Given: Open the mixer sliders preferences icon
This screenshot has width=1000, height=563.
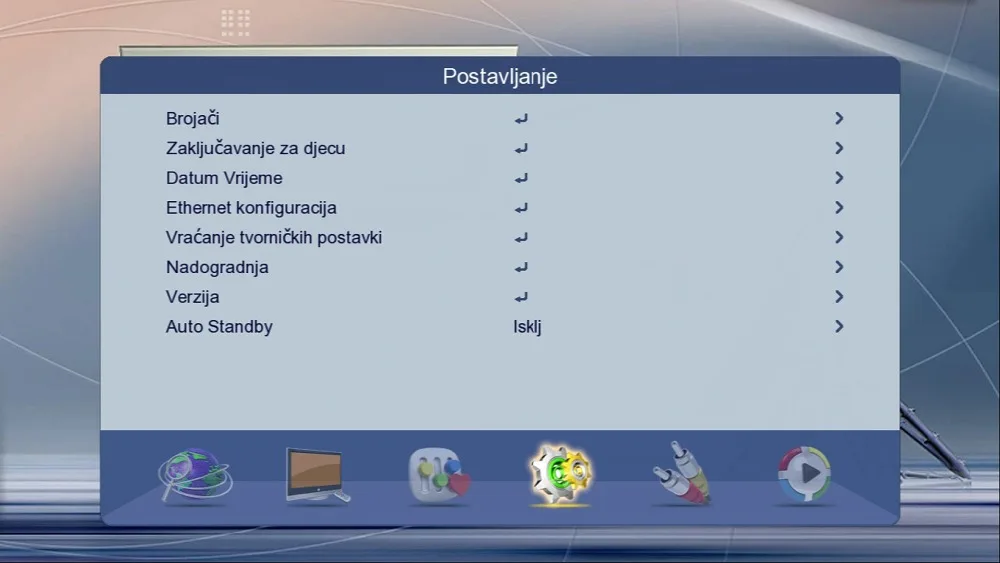Looking at the screenshot, I should (439, 475).
